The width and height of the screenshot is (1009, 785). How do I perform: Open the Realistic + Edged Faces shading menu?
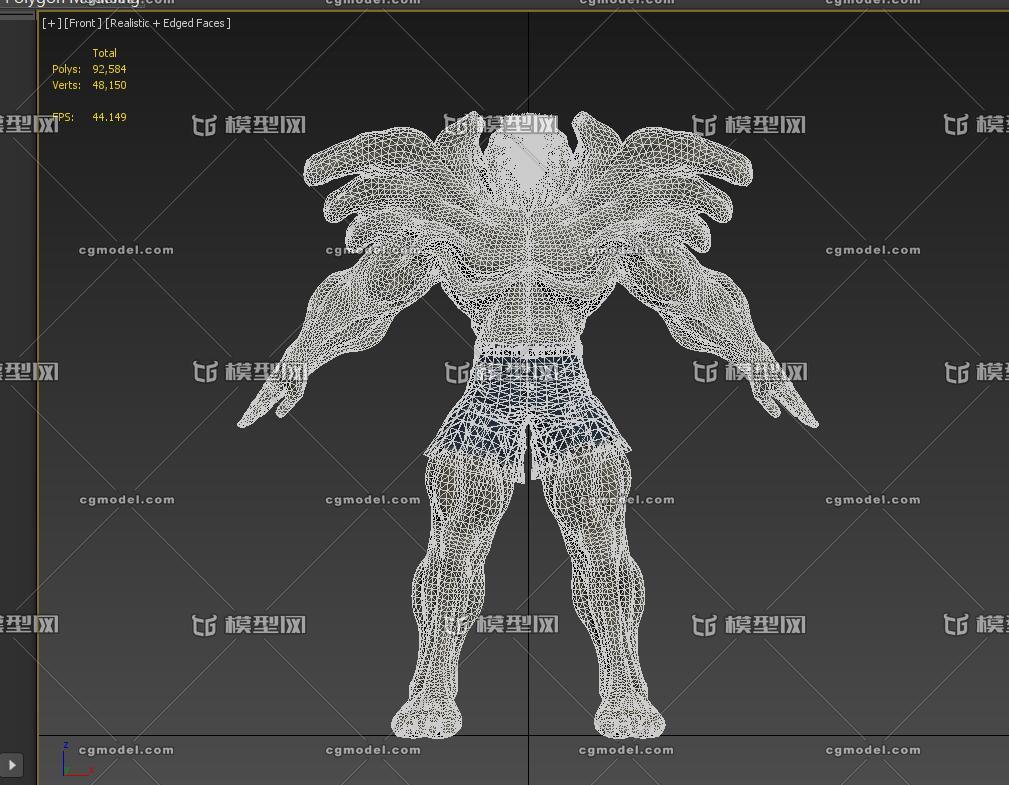168,23
